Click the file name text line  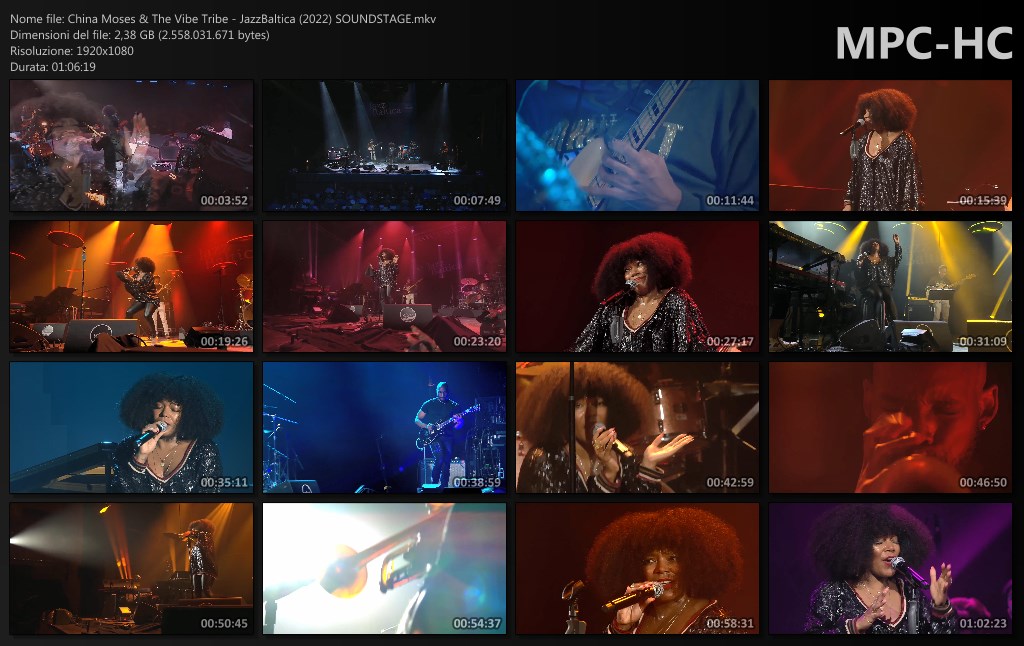pyautogui.click(x=223, y=19)
